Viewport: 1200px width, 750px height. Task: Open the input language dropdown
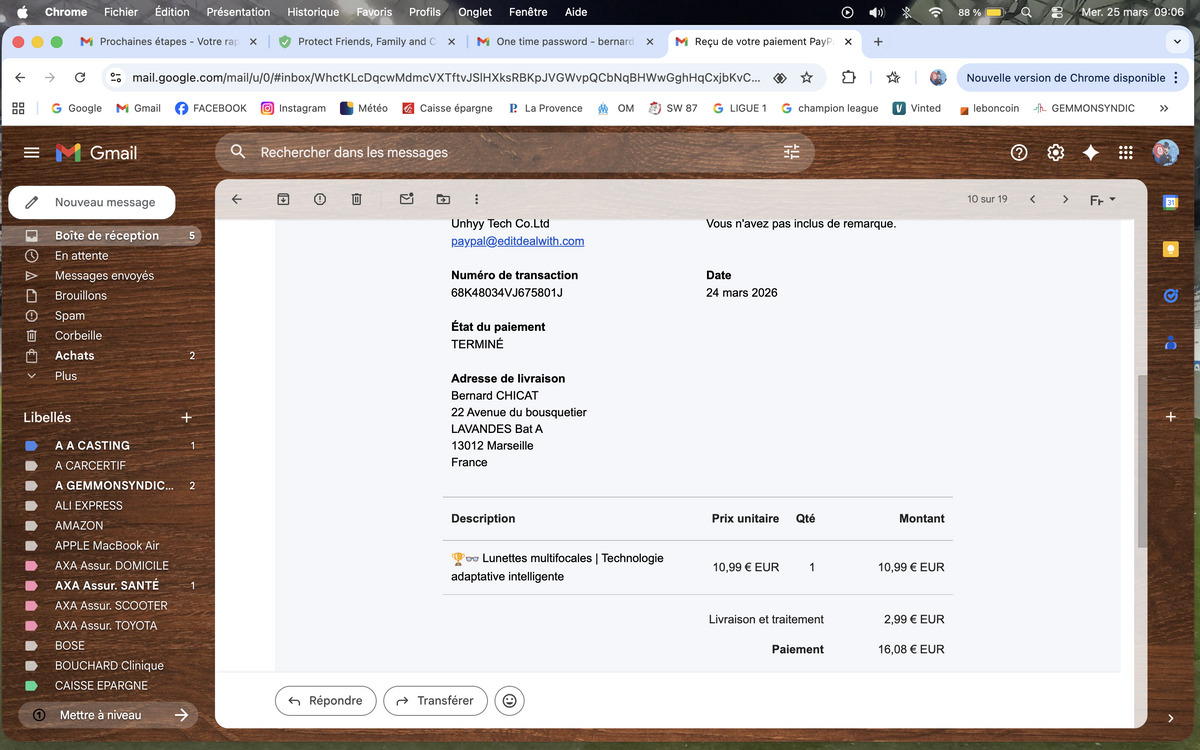[x=1102, y=200]
